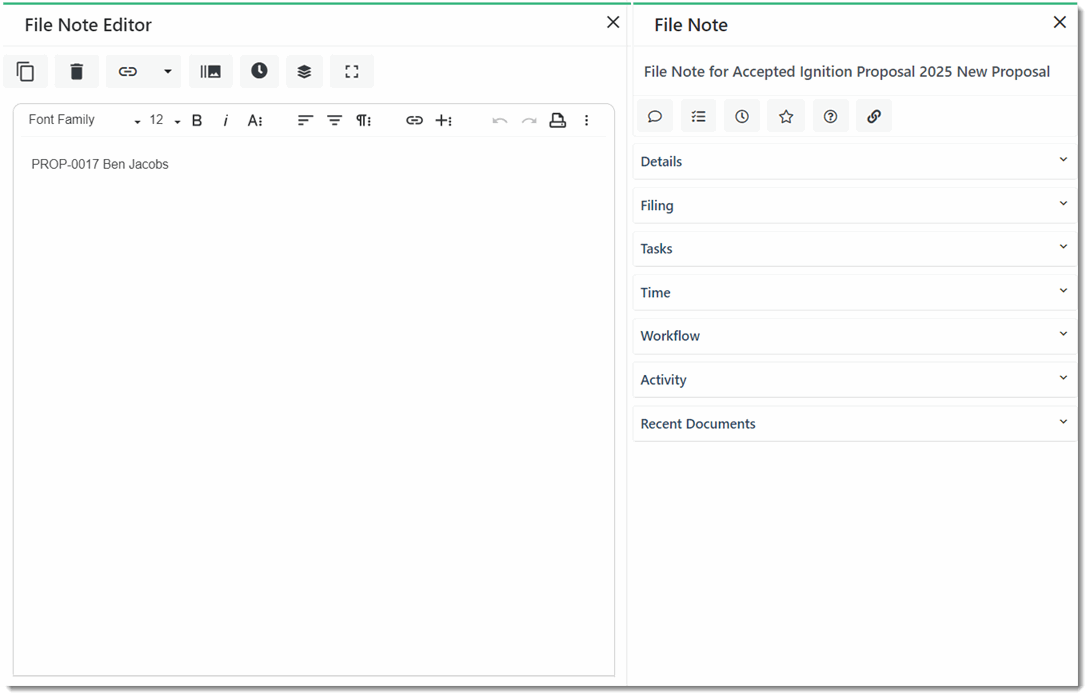Expand the Filing section
This screenshot has height=698, width=1090.
854,205
